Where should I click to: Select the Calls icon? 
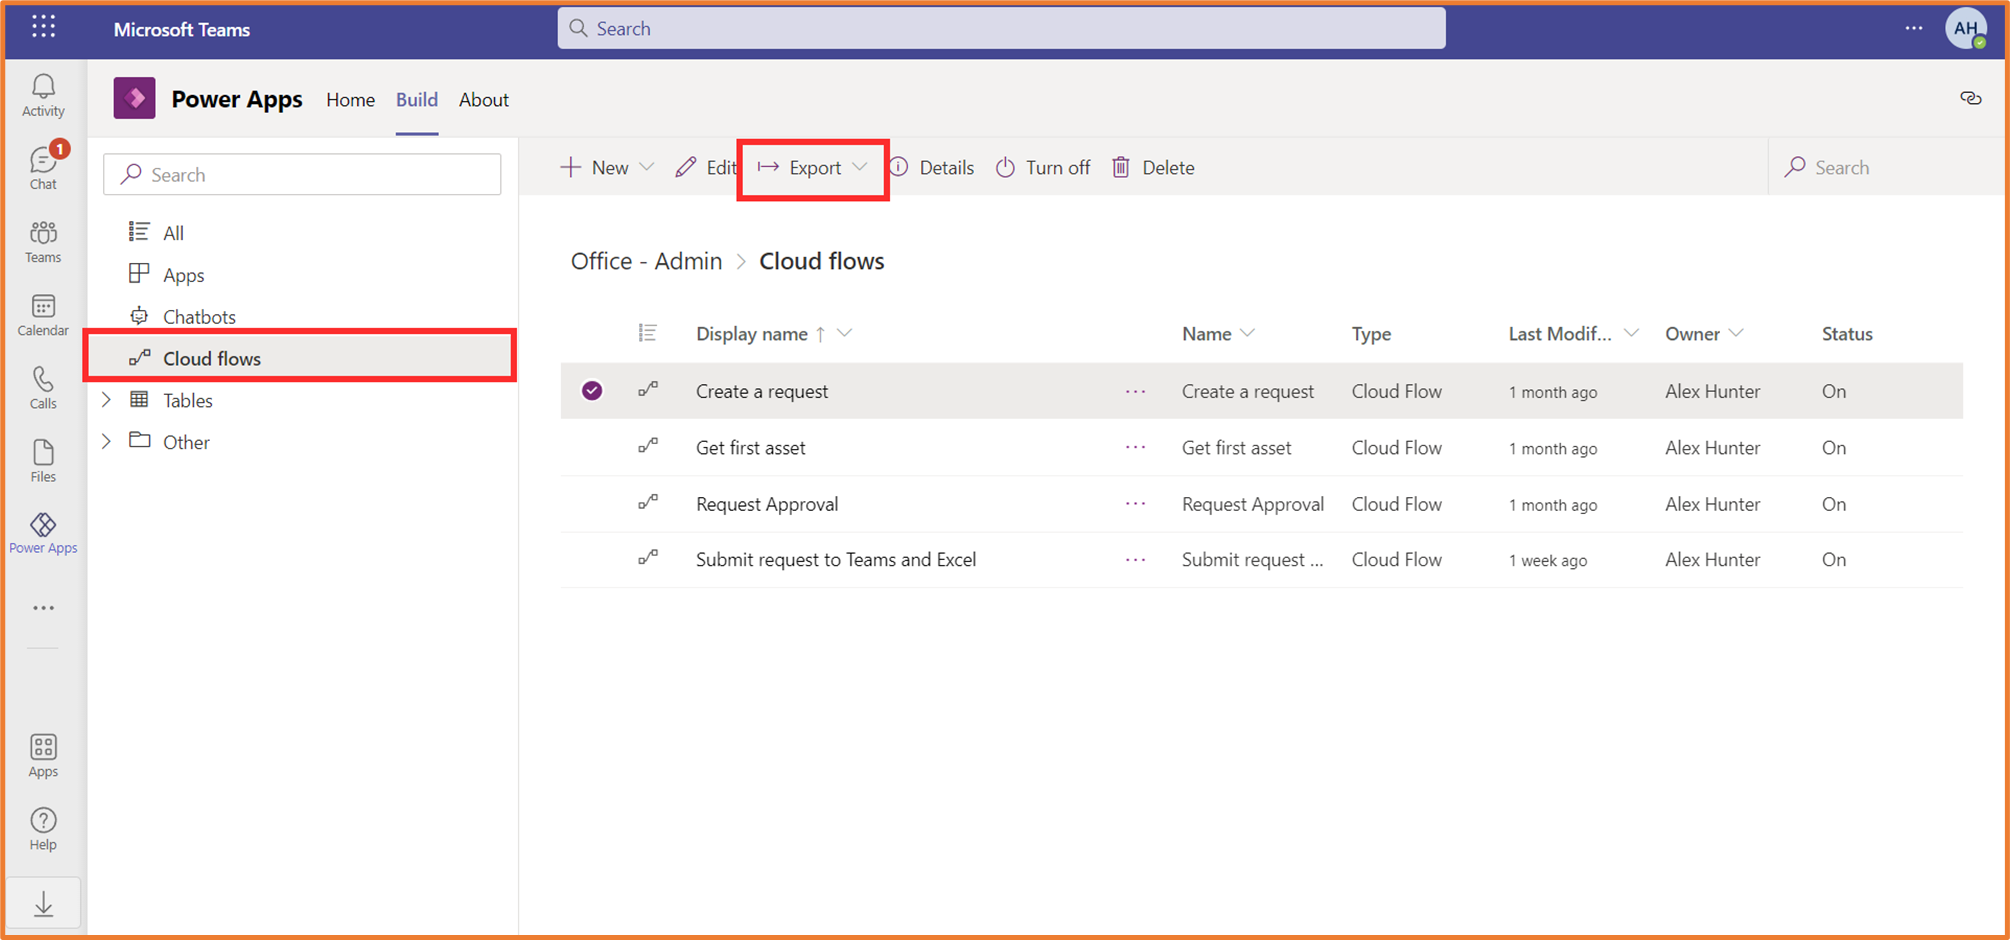pyautogui.click(x=42, y=387)
